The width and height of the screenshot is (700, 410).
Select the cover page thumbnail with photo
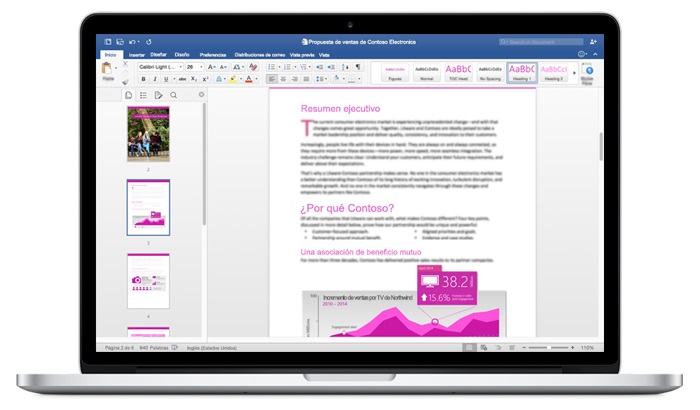click(149, 134)
